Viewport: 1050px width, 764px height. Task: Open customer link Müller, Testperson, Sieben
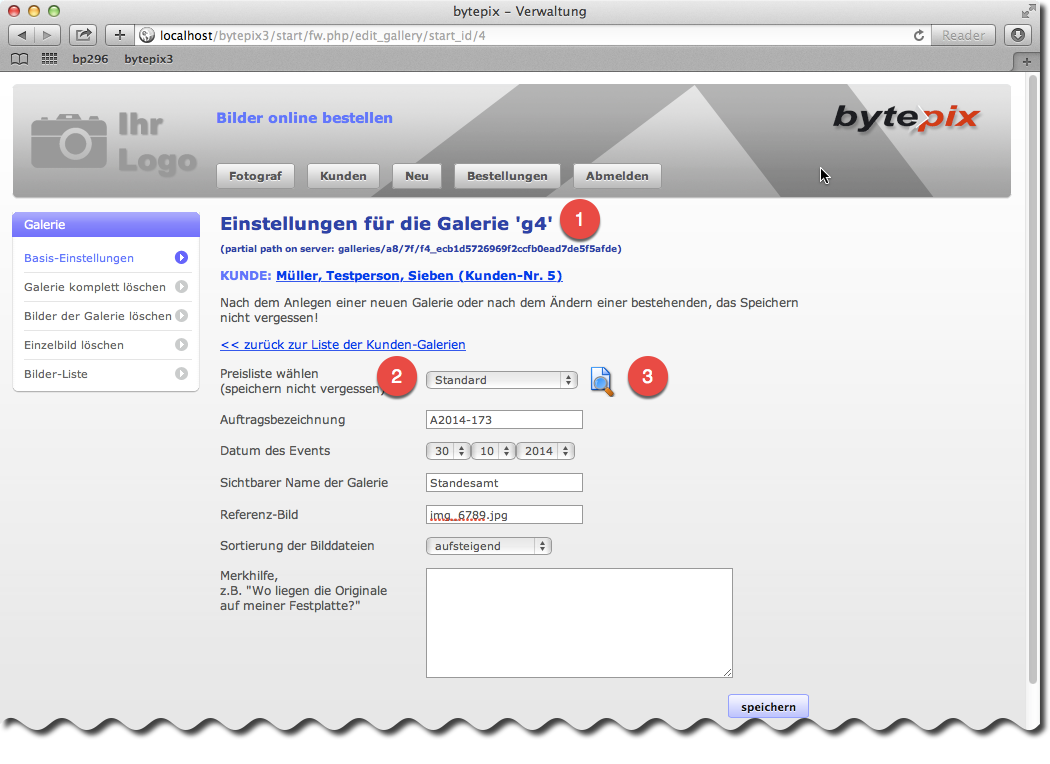[x=419, y=276]
